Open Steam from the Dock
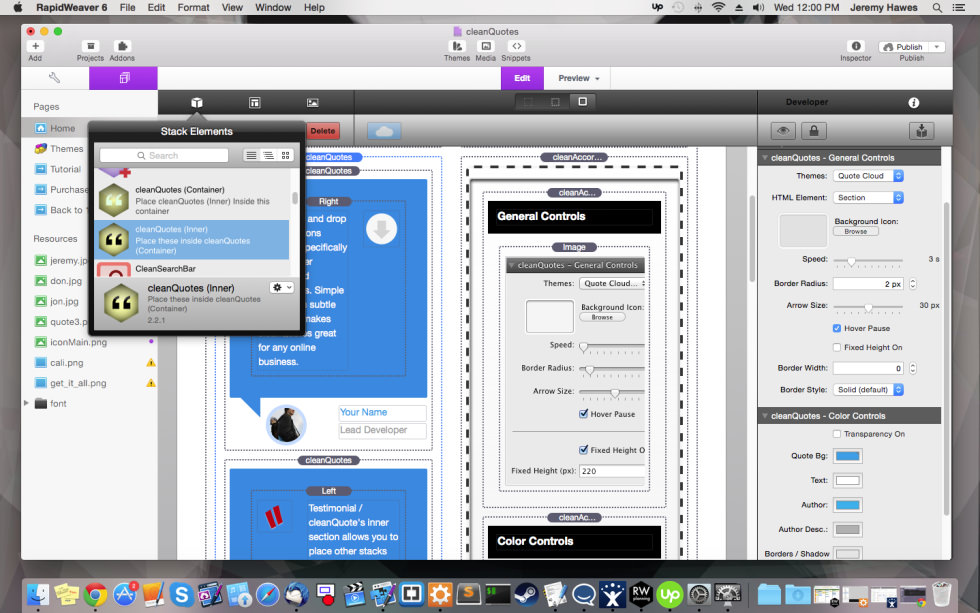This screenshot has width=980, height=613. point(526,594)
